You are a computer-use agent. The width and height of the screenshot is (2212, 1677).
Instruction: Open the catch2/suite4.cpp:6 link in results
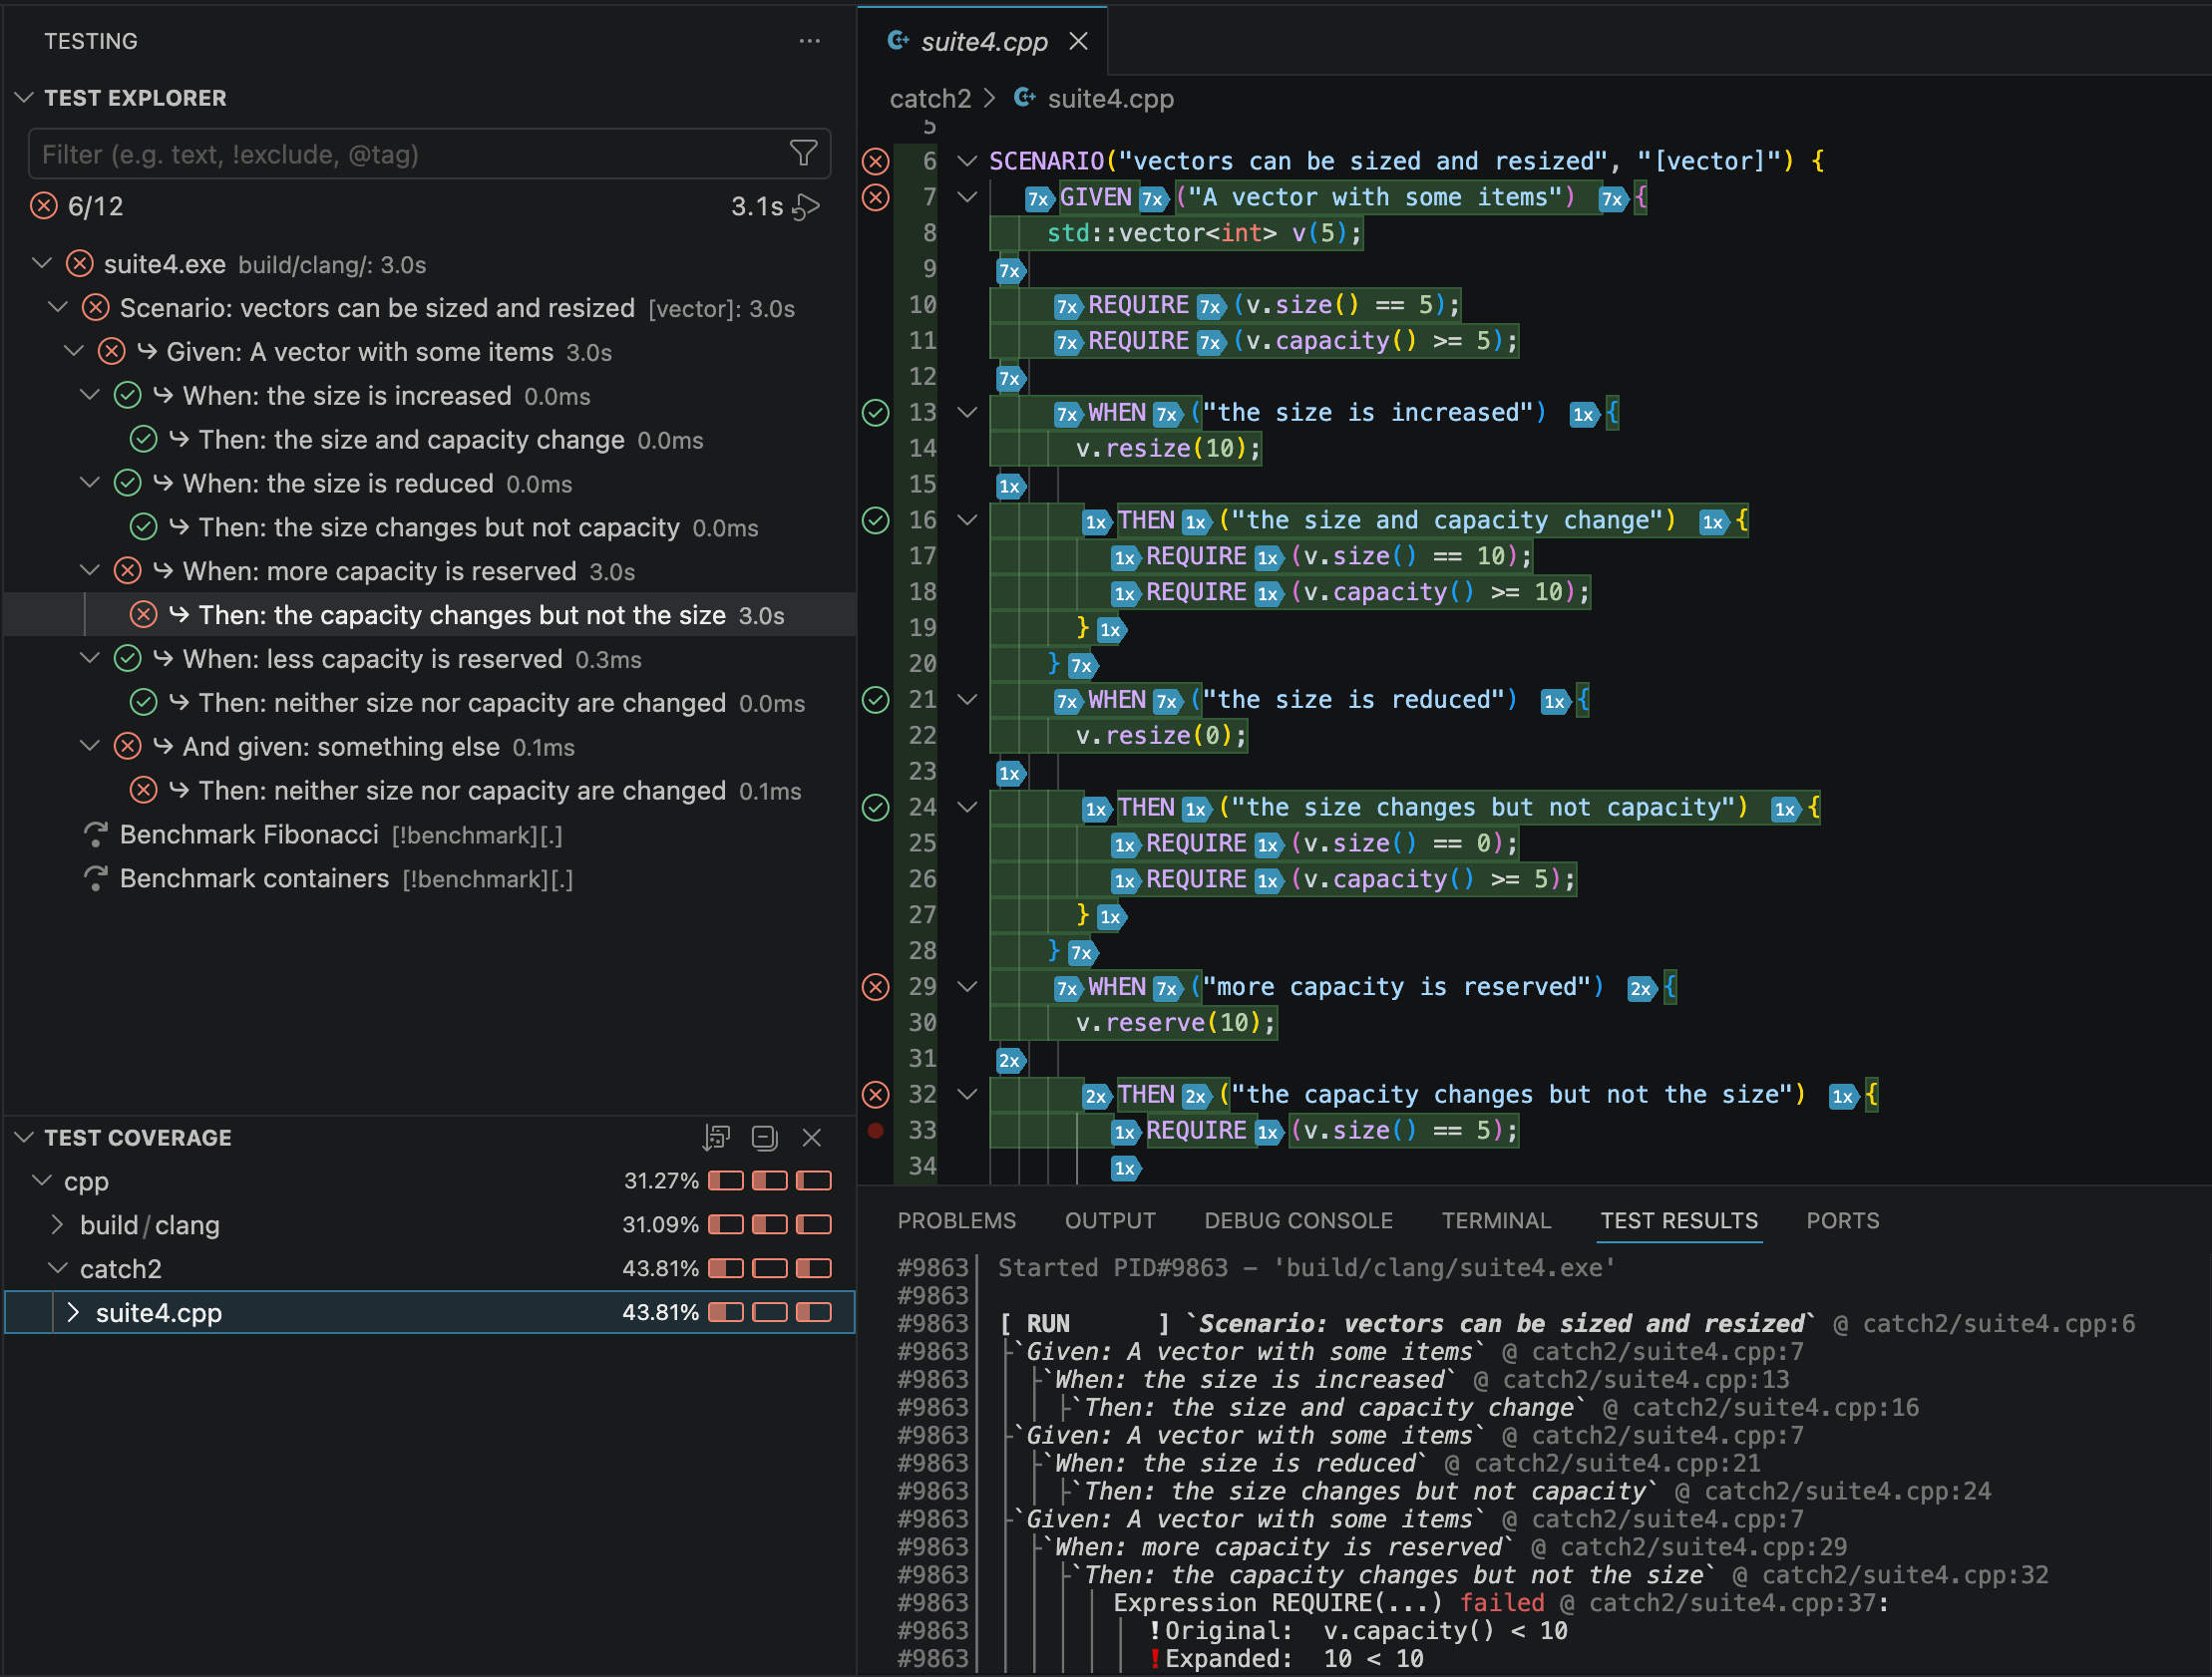click(1998, 1324)
